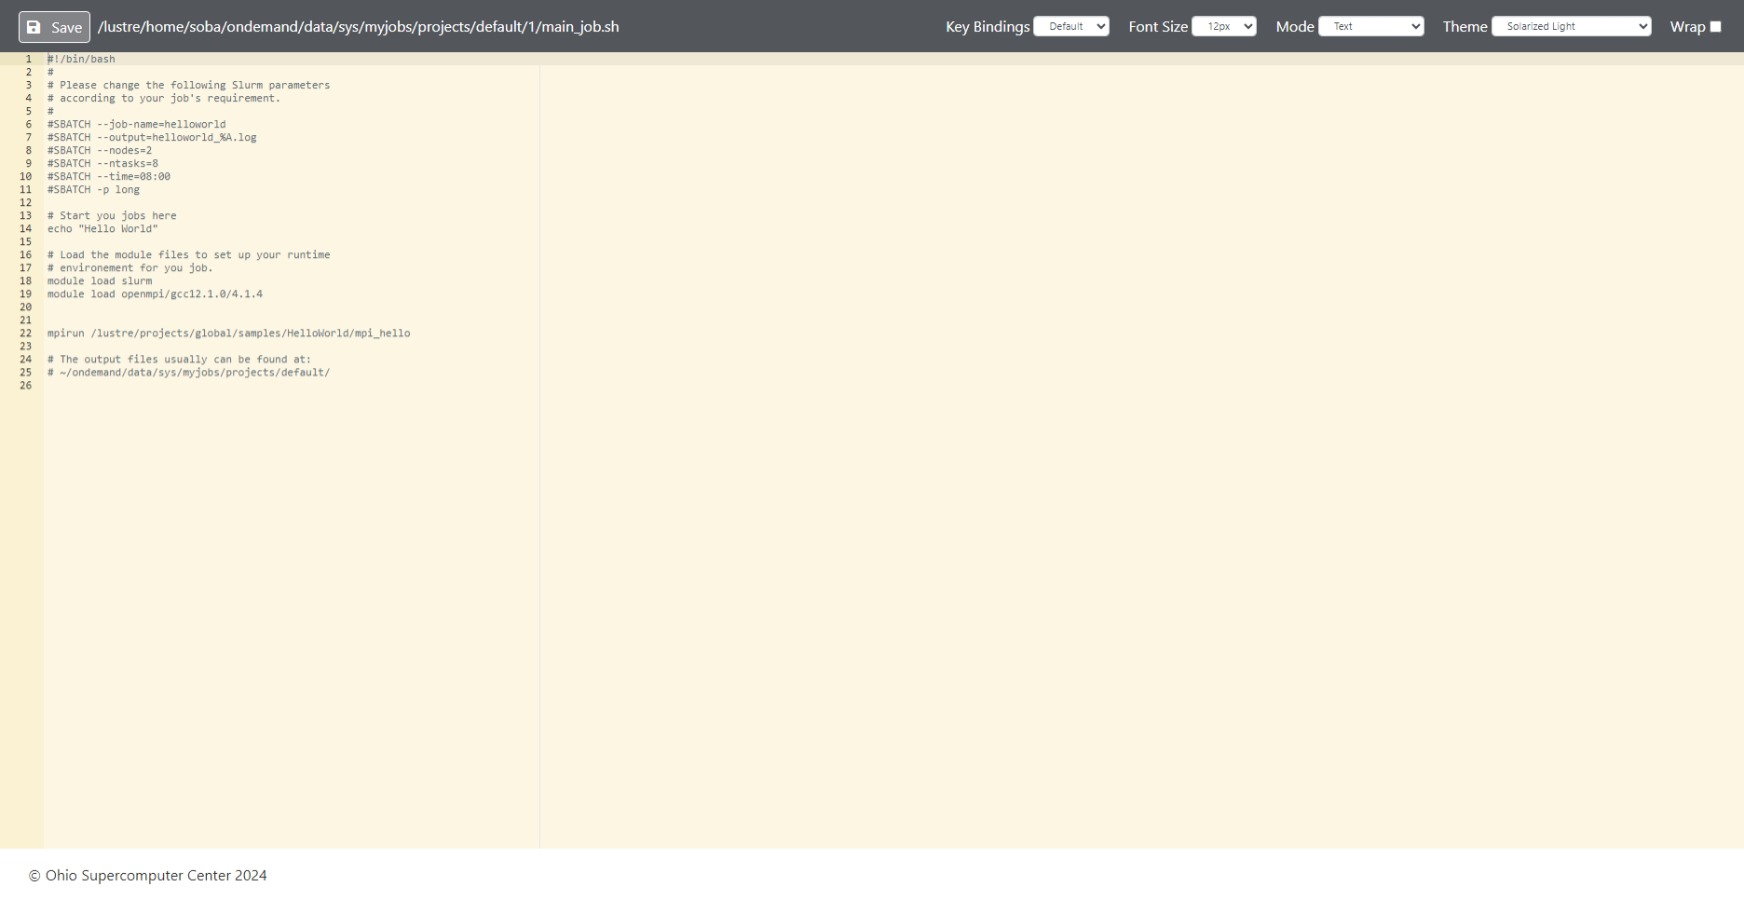Select the --time=08:00 line
Viewport: 1744px width, 899px height.
tap(109, 177)
